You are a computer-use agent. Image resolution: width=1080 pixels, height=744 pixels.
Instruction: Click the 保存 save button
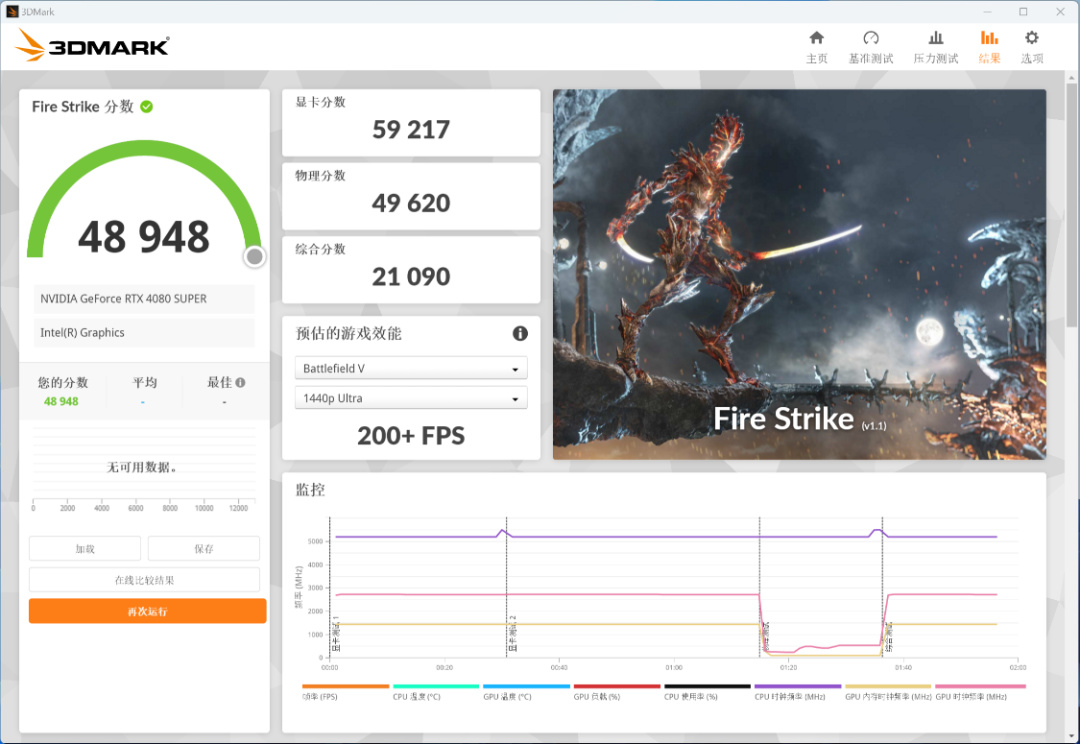204,549
